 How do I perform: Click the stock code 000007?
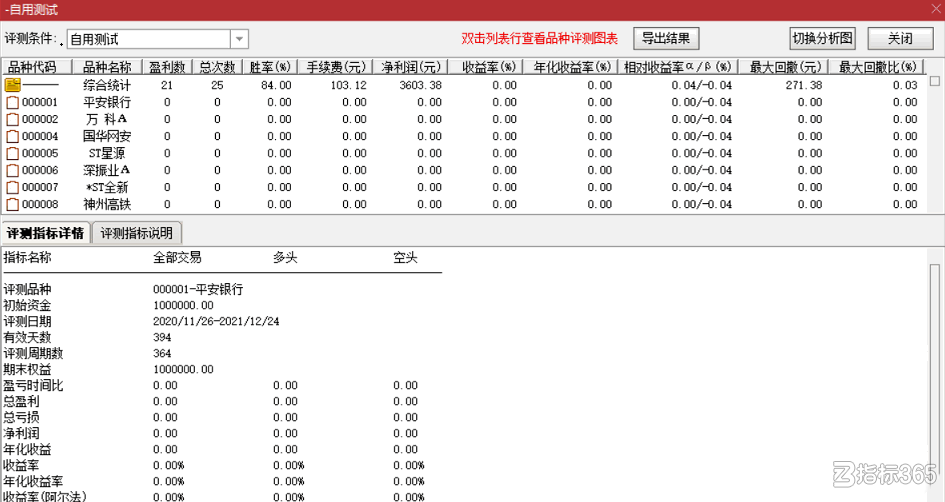(40, 187)
